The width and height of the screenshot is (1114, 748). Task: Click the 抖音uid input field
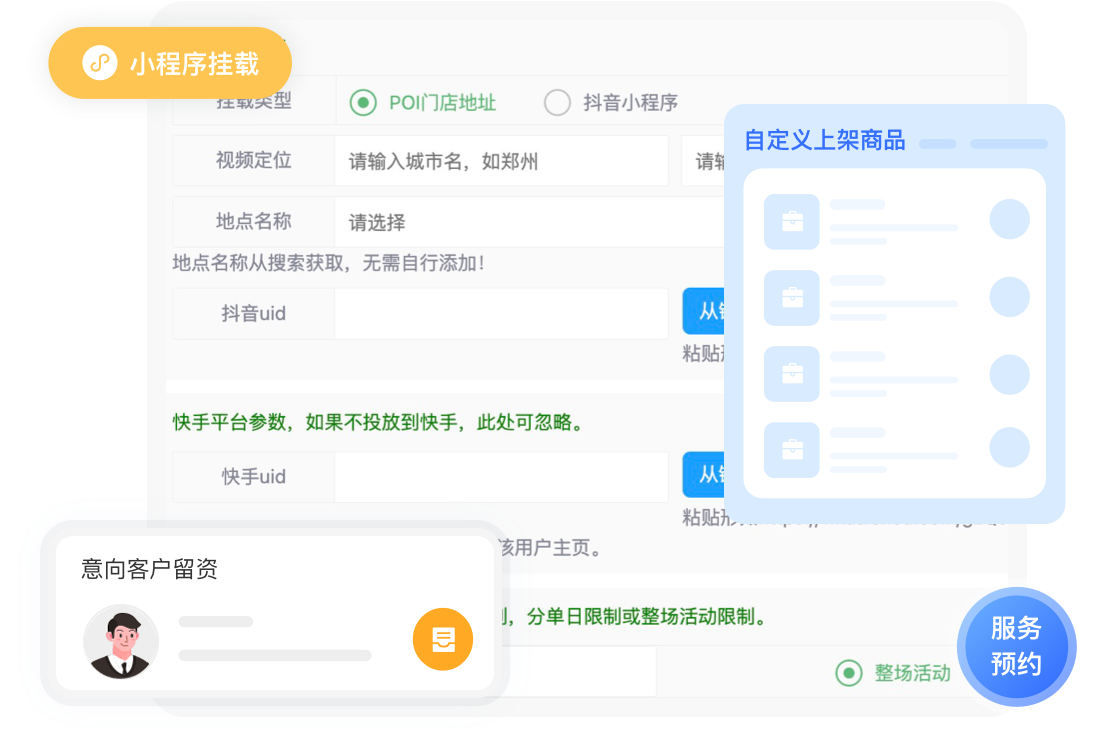pyautogui.click(x=501, y=313)
